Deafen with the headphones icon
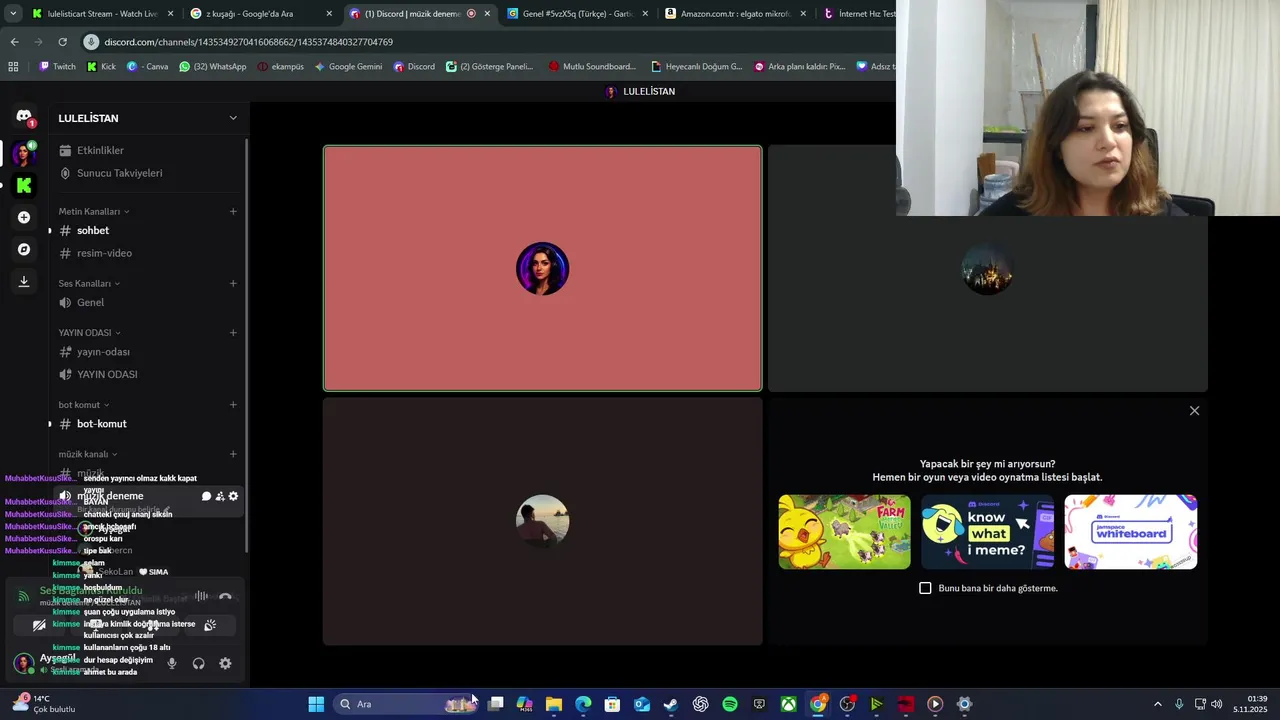 198,663
